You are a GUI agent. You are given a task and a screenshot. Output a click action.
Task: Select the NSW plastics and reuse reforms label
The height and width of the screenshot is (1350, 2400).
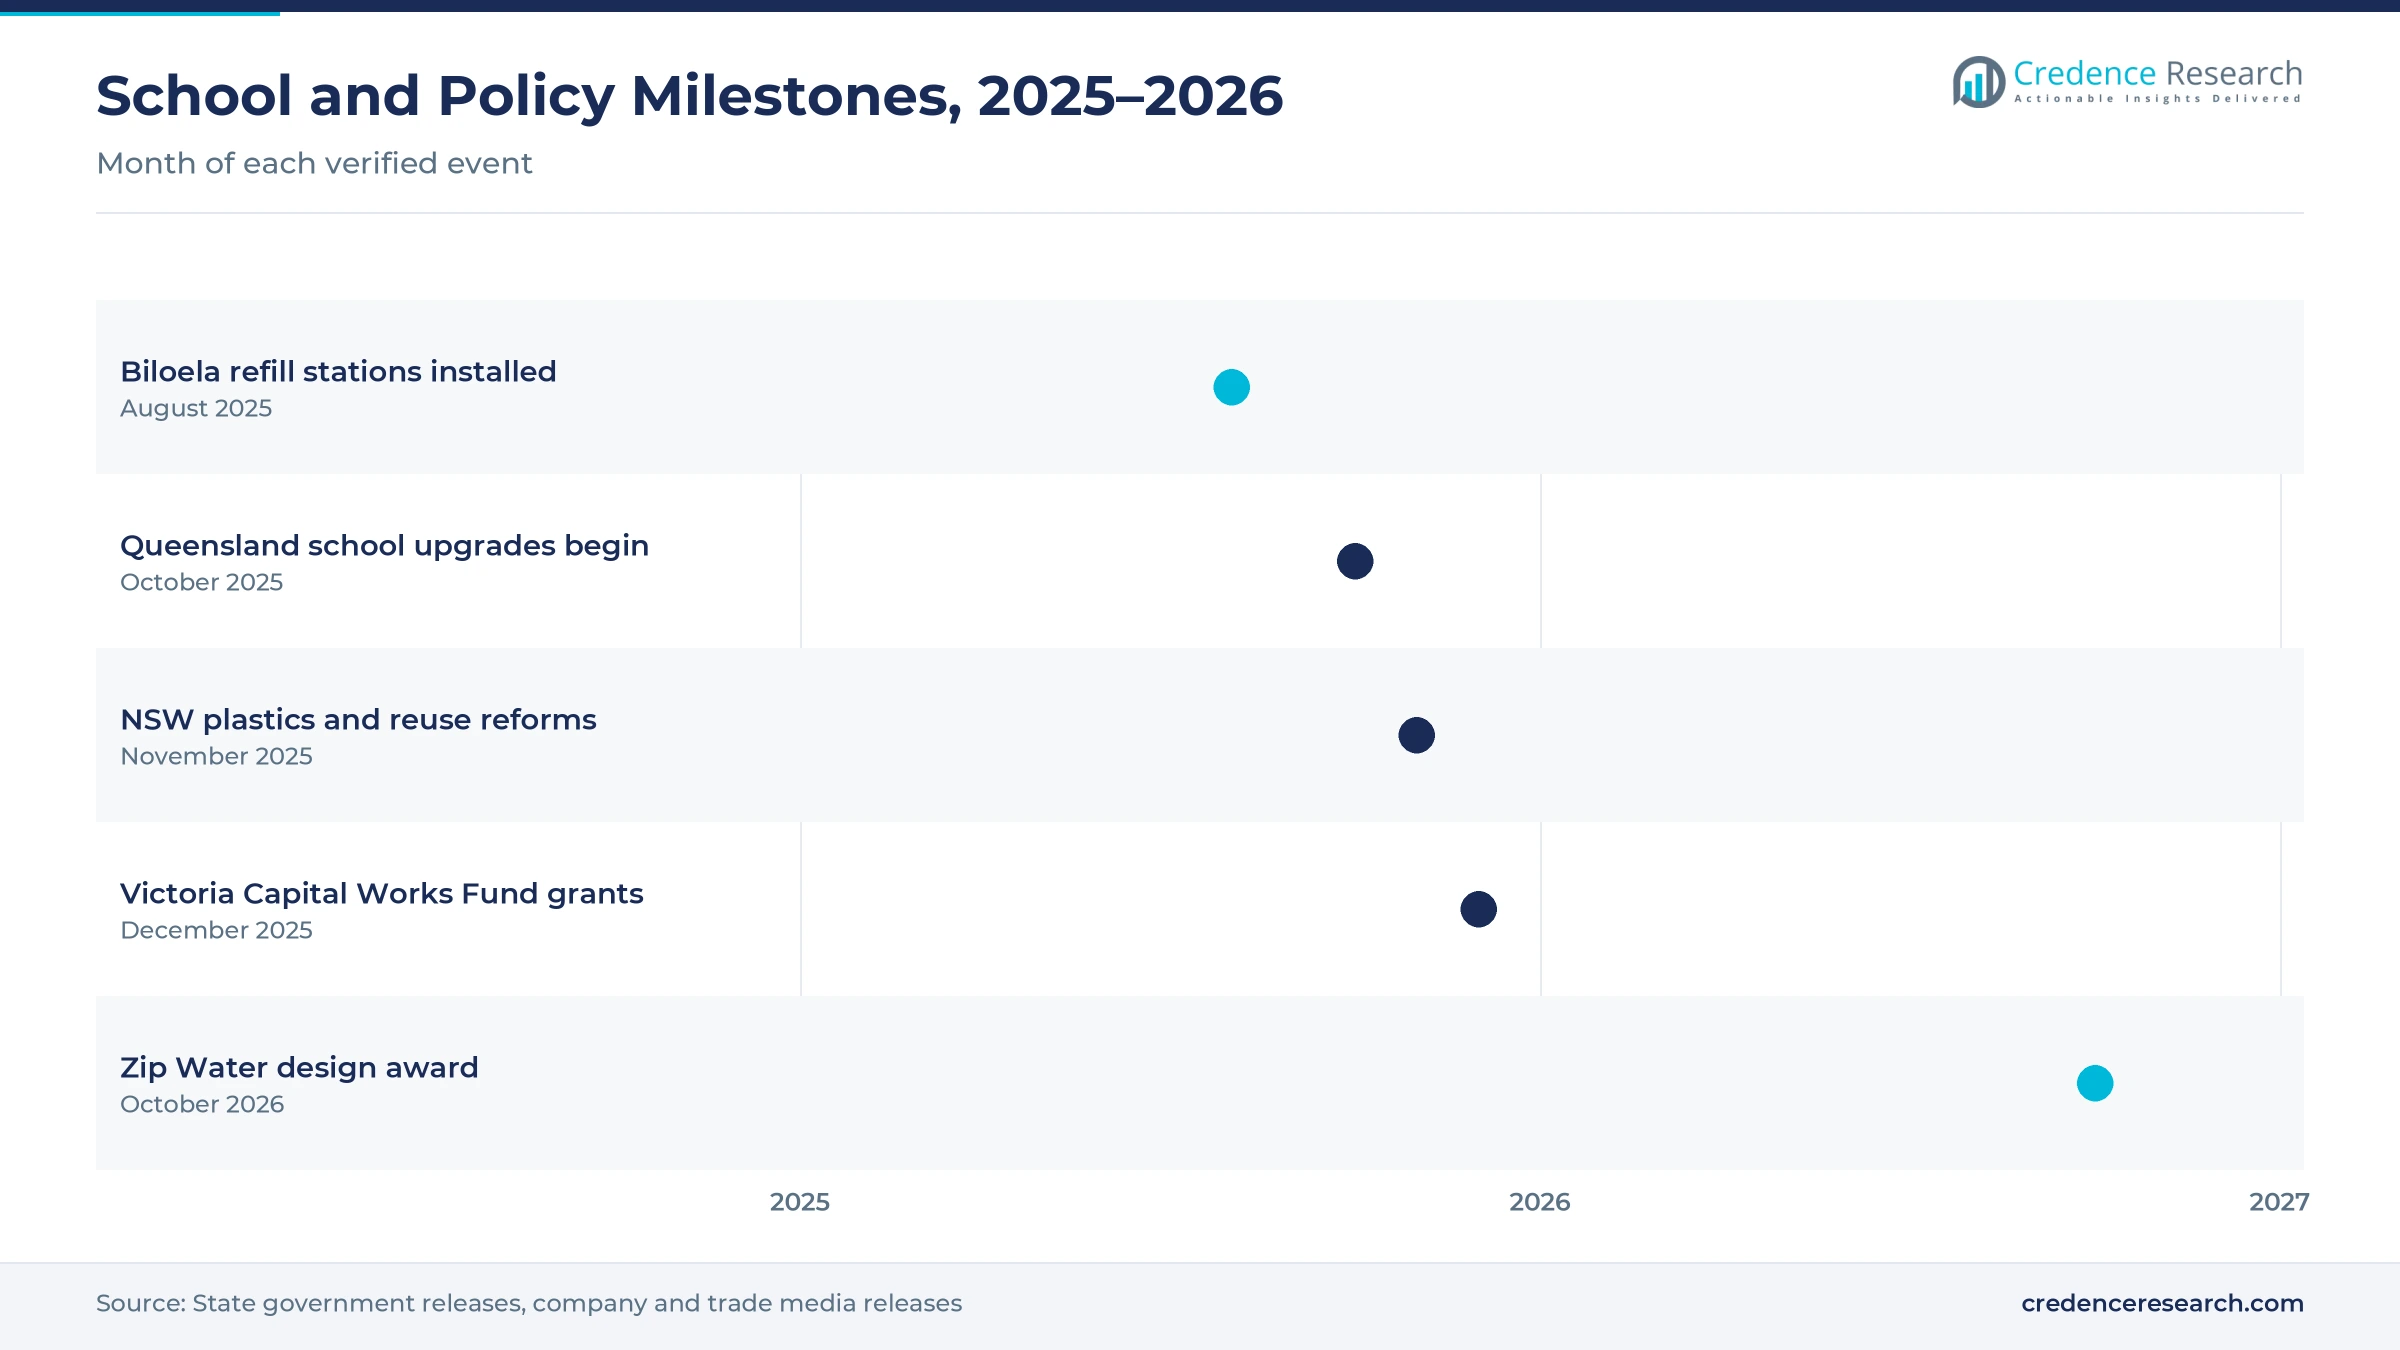pos(358,719)
